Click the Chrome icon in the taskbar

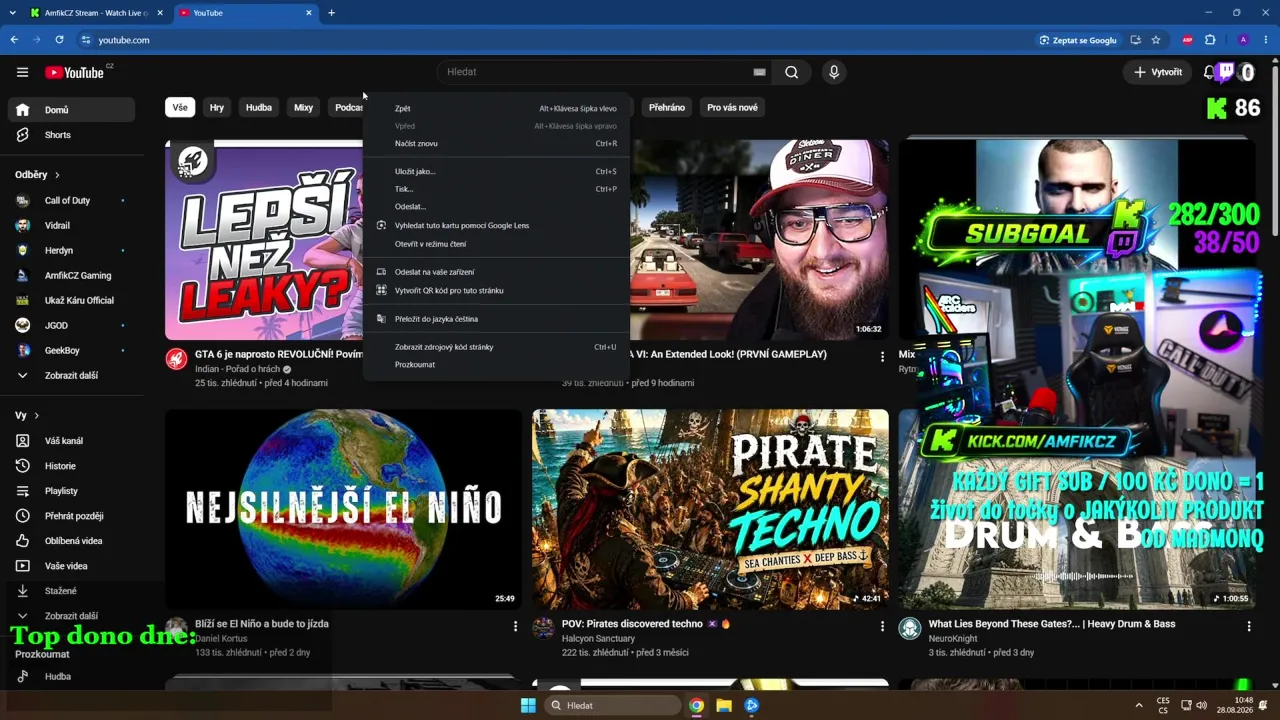coord(696,705)
